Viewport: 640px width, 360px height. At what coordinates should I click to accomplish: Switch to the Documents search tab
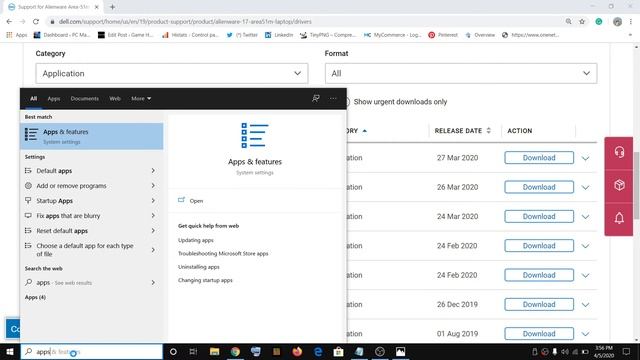pyautogui.click(x=84, y=98)
